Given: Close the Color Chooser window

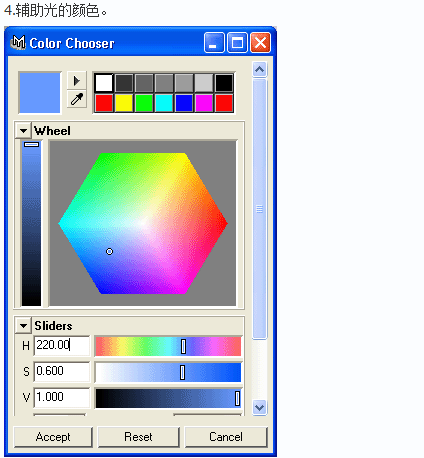Looking at the screenshot, I should click(260, 43).
